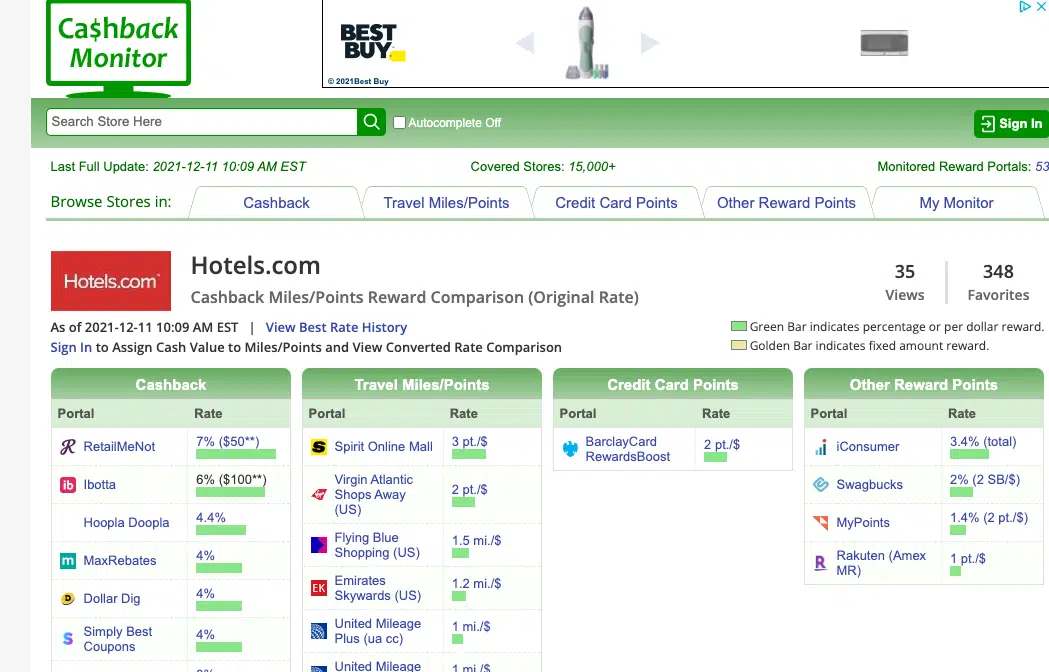This screenshot has height=672, width=1049.
Task: Click the MaxRebates 4% rate
Action: tap(205, 556)
